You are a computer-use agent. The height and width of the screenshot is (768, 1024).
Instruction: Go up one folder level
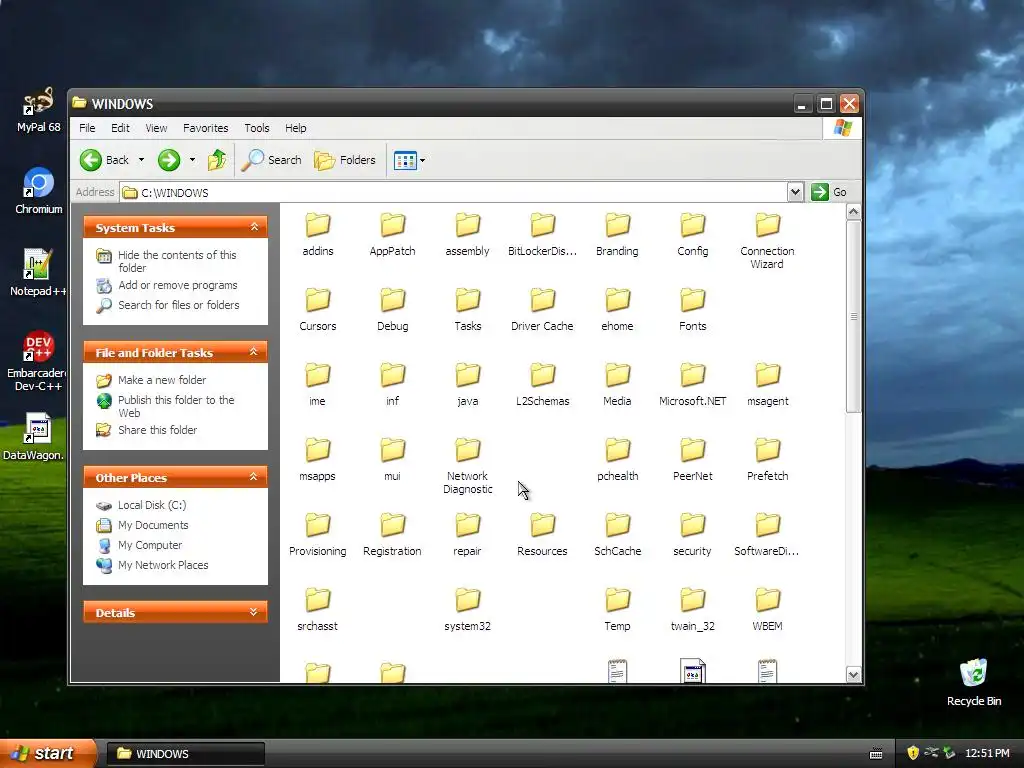[217, 160]
